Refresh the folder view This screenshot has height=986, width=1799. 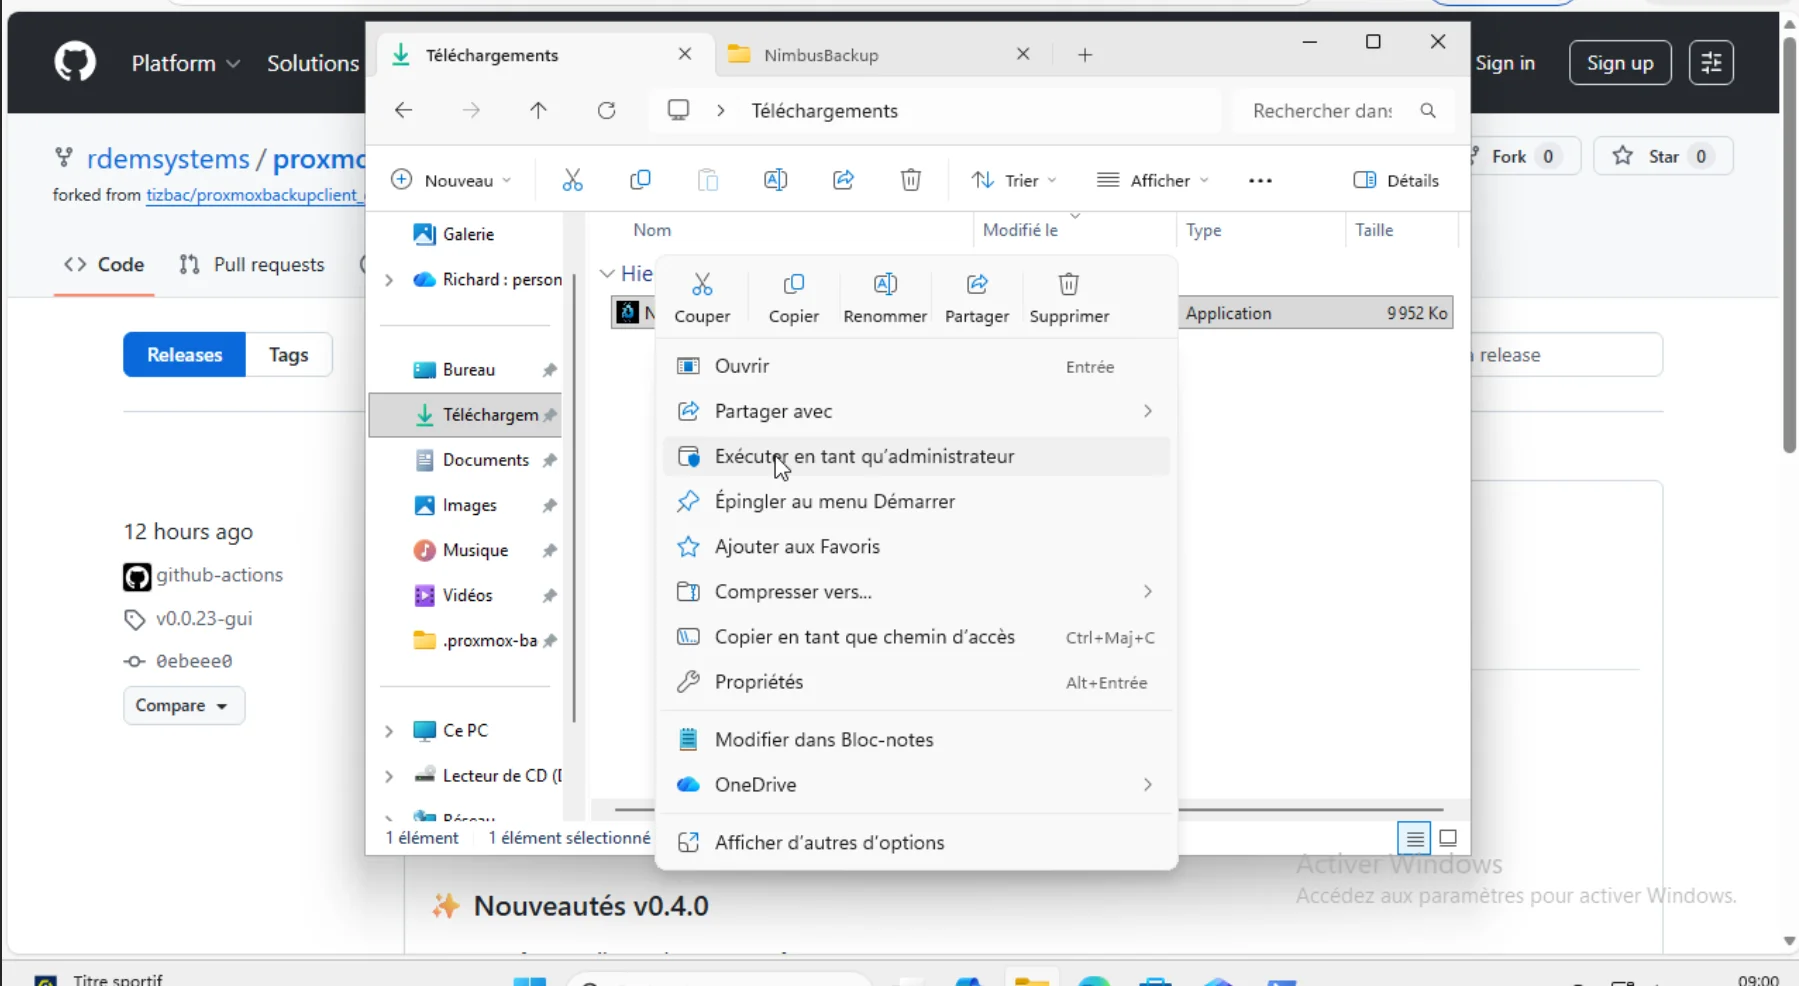tap(607, 110)
